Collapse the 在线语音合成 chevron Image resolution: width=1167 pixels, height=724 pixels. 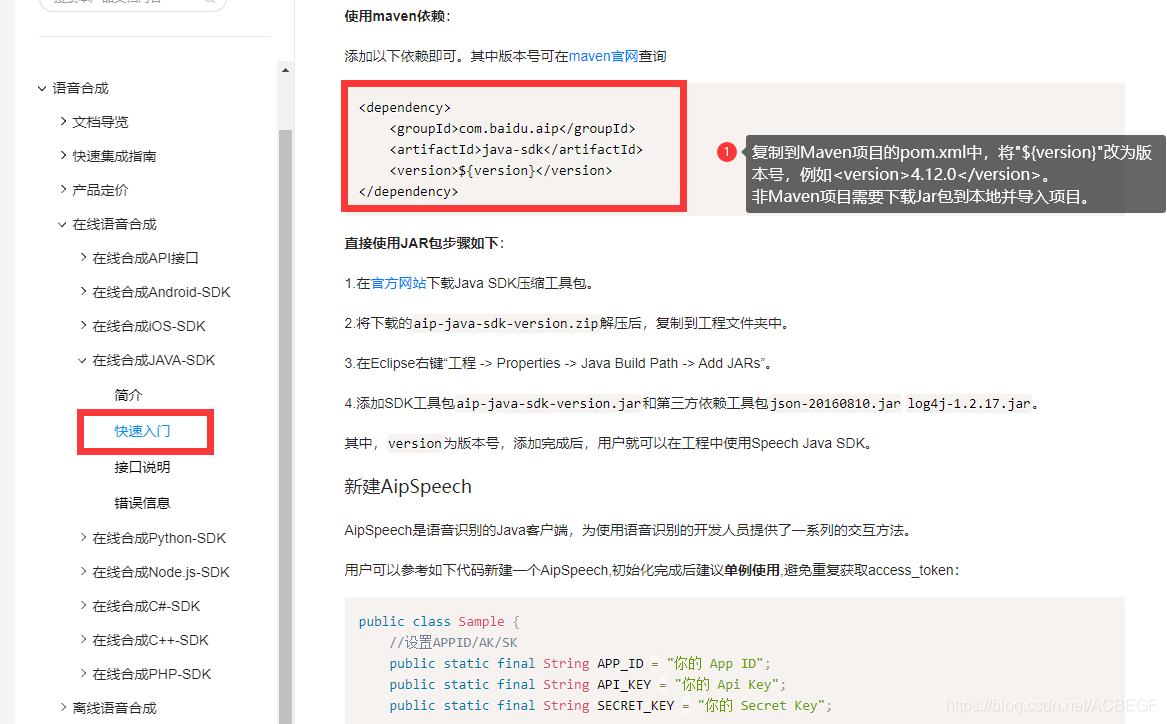tap(63, 224)
